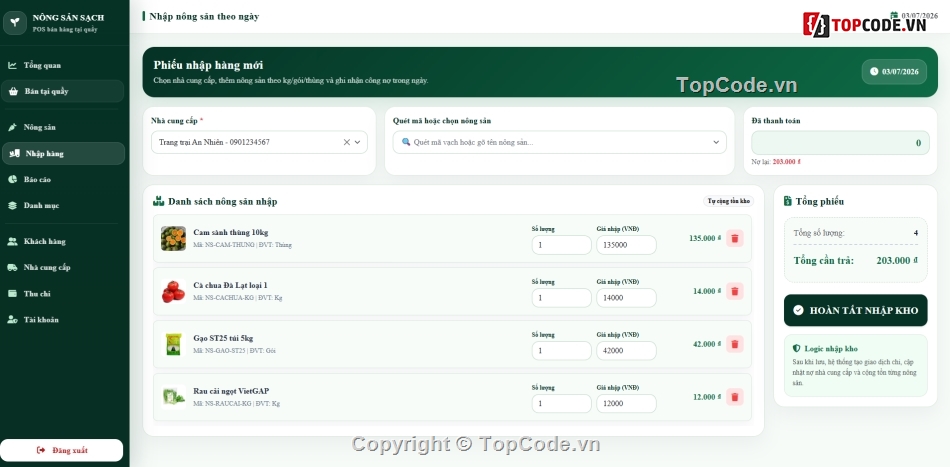Screen dimensions: 950x467
Task: Edit import price 12000 for Rau cải ngọt
Action: point(626,403)
